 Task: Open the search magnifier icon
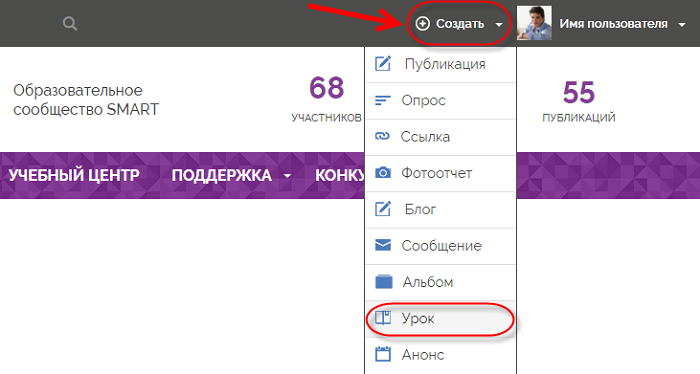(x=70, y=24)
